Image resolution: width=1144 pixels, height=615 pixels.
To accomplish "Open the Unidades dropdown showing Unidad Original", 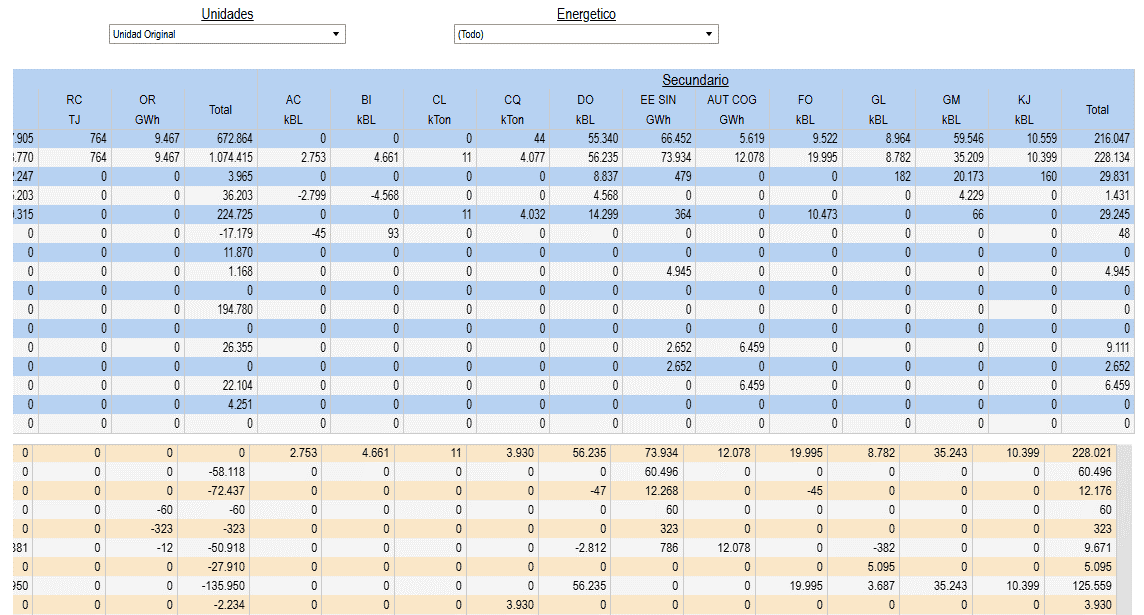I will click(226, 34).
